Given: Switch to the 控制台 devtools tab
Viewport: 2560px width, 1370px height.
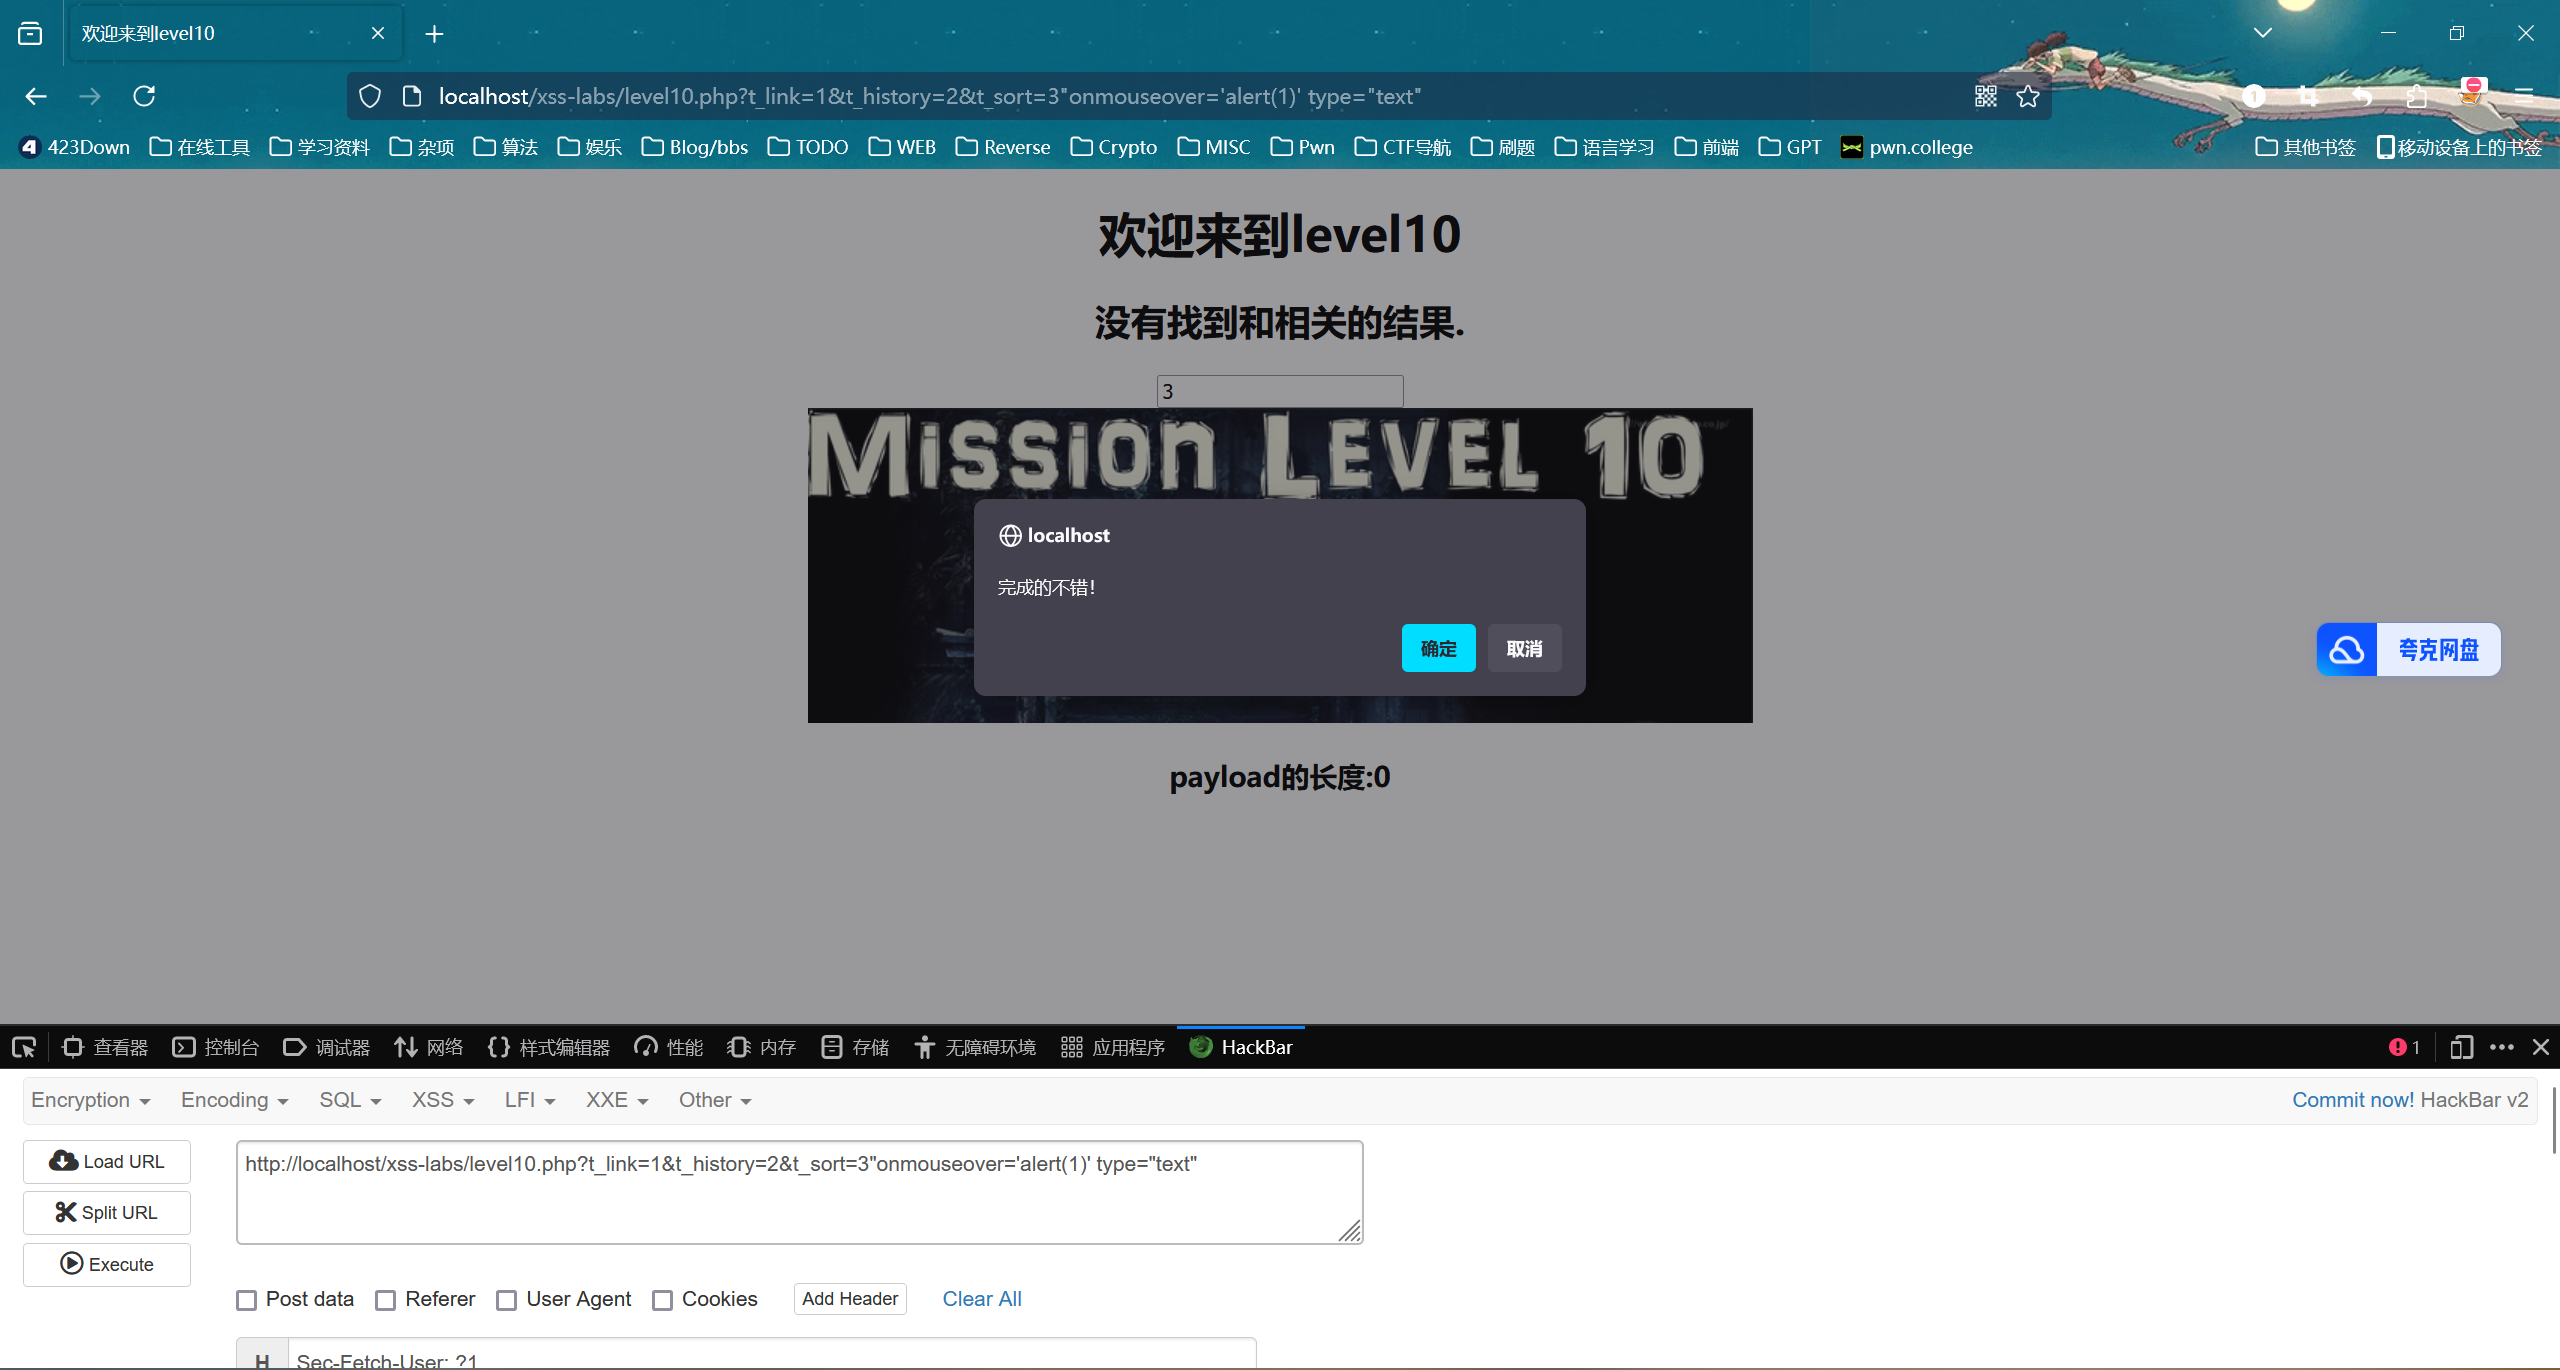Looking at the screenshot, I should [x=216, y=1047].
